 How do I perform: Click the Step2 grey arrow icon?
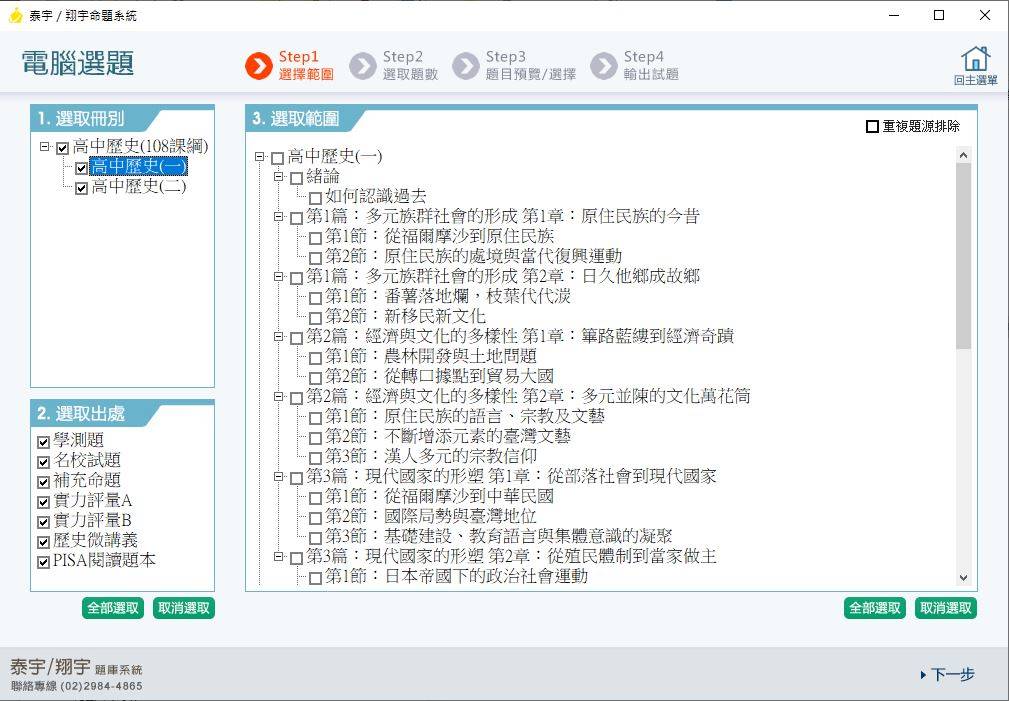click(x=362, y=66)
